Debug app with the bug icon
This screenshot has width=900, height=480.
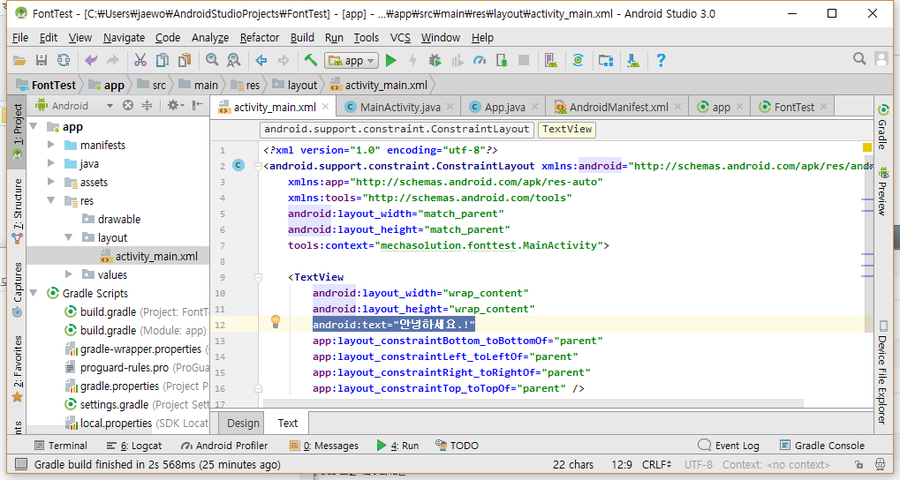click(435, 60)
